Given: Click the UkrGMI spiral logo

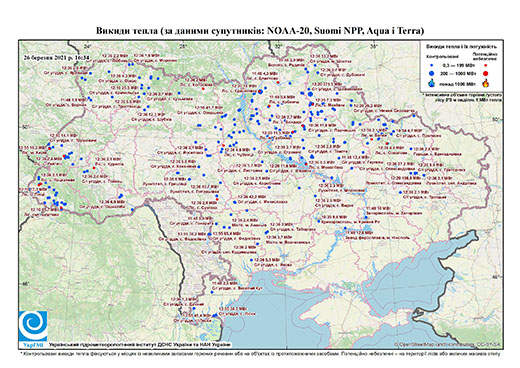Looking at the screenshot, I should coord(33,326).
